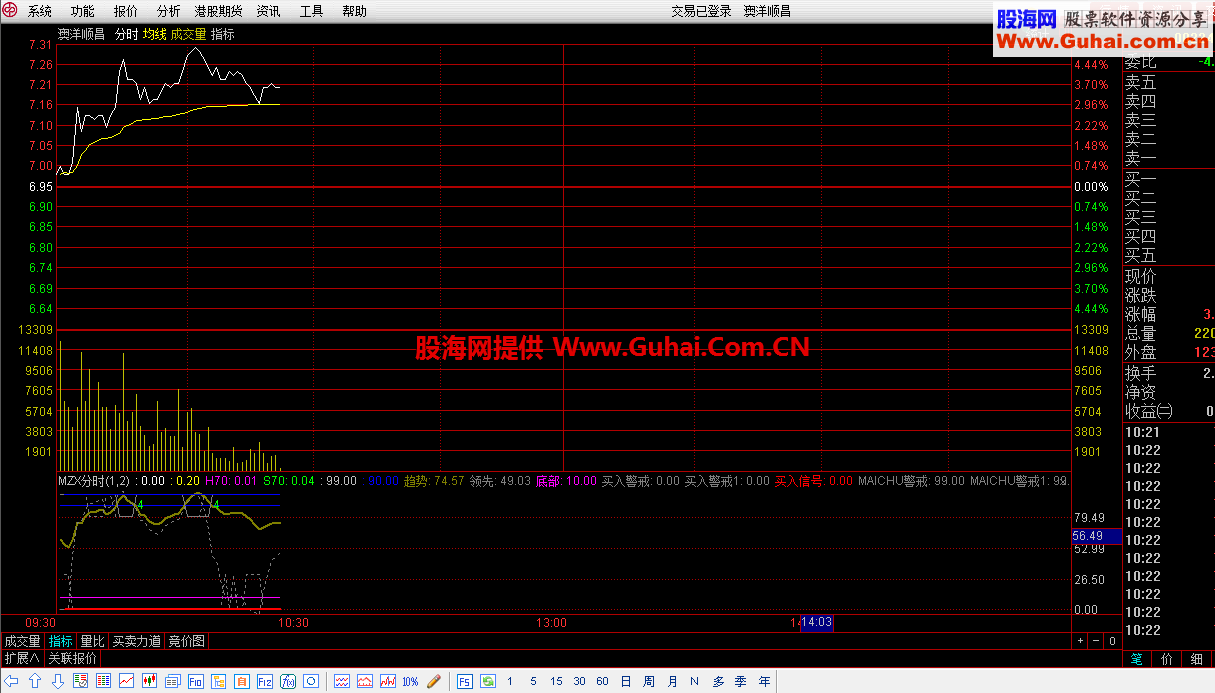This screenshot has height=693, width=1215.
Task: Click the 0 reset button
Action: coord(1111,641)
